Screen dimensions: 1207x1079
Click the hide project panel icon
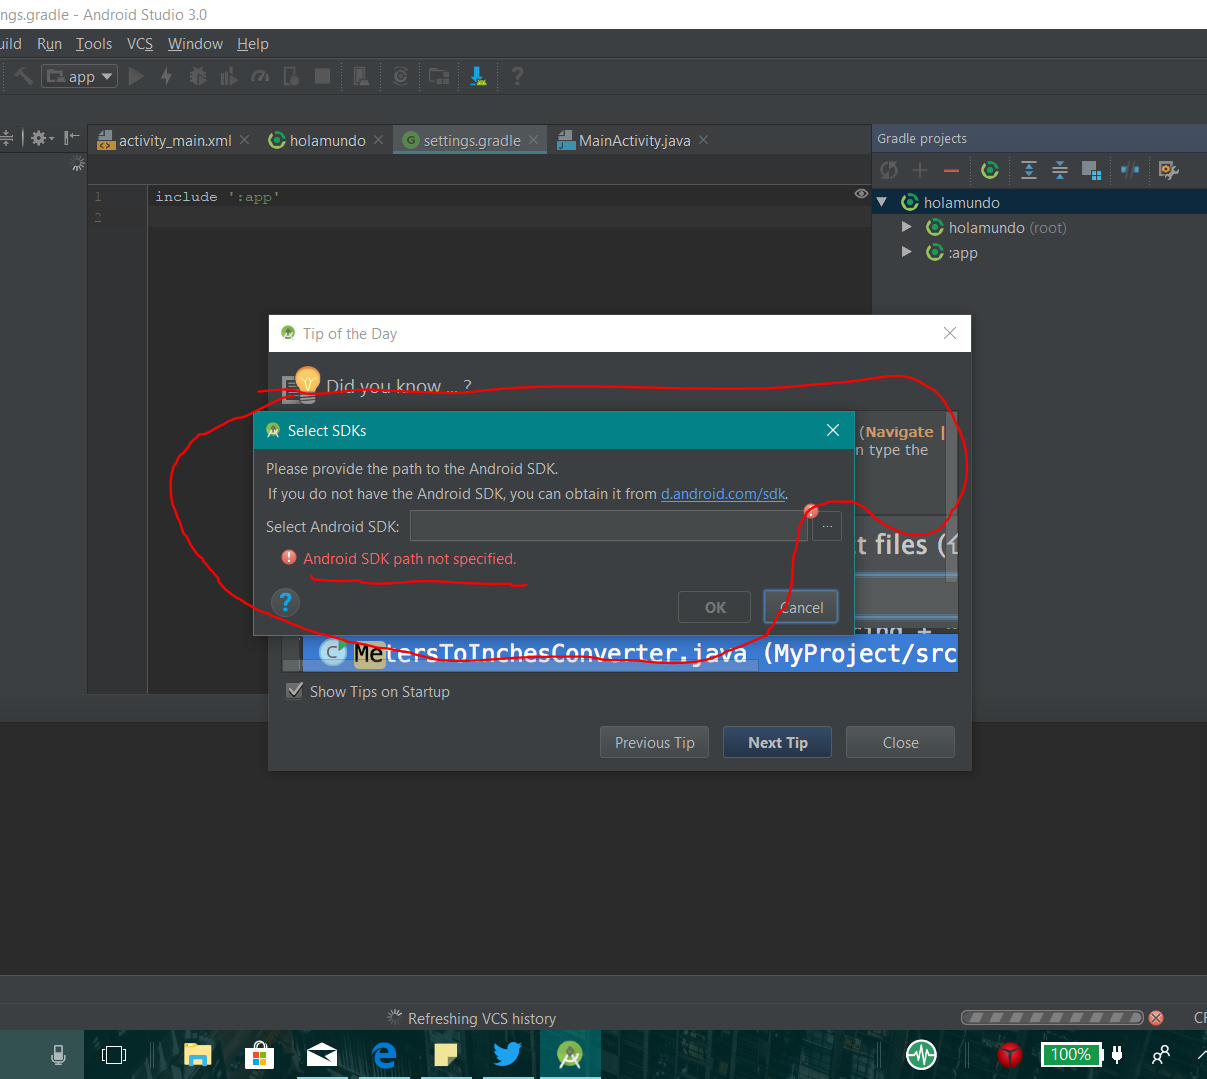pyautogui.click(x=71, y=138)
